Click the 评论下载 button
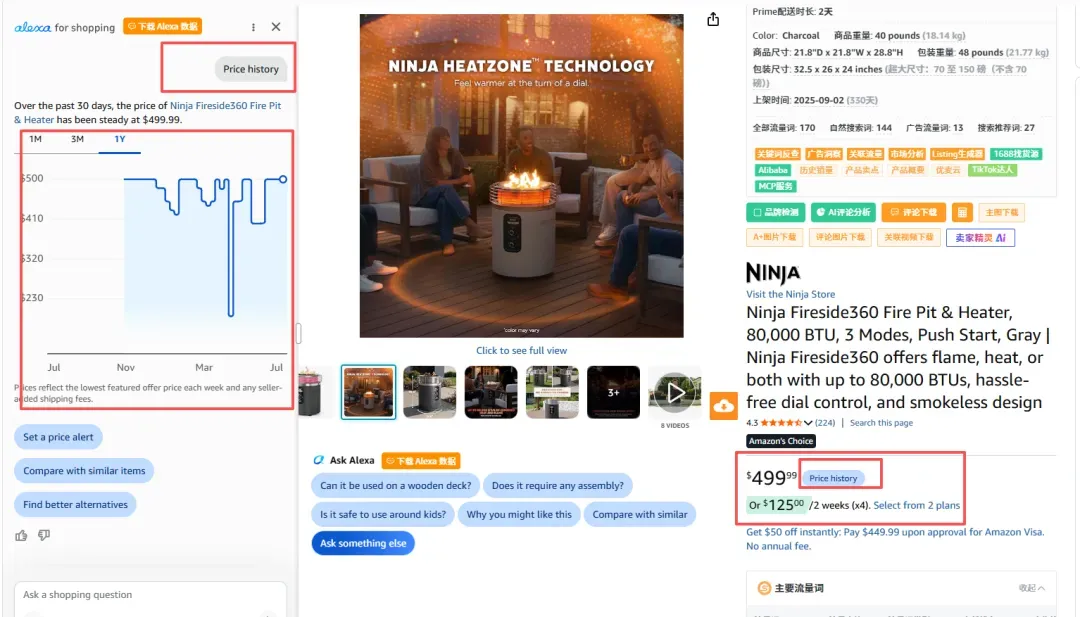Image resolution: width=1080 pixels, height=617 pixels. coord(914,212)
